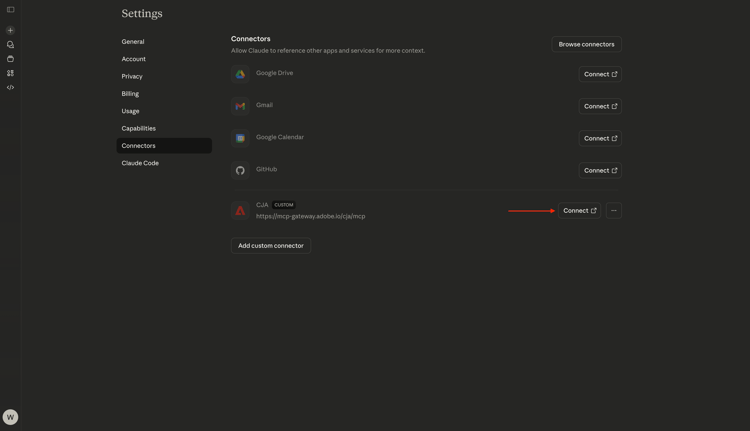Open the code icon in sidebar
The image size is (750, 431).
[11, 88]
